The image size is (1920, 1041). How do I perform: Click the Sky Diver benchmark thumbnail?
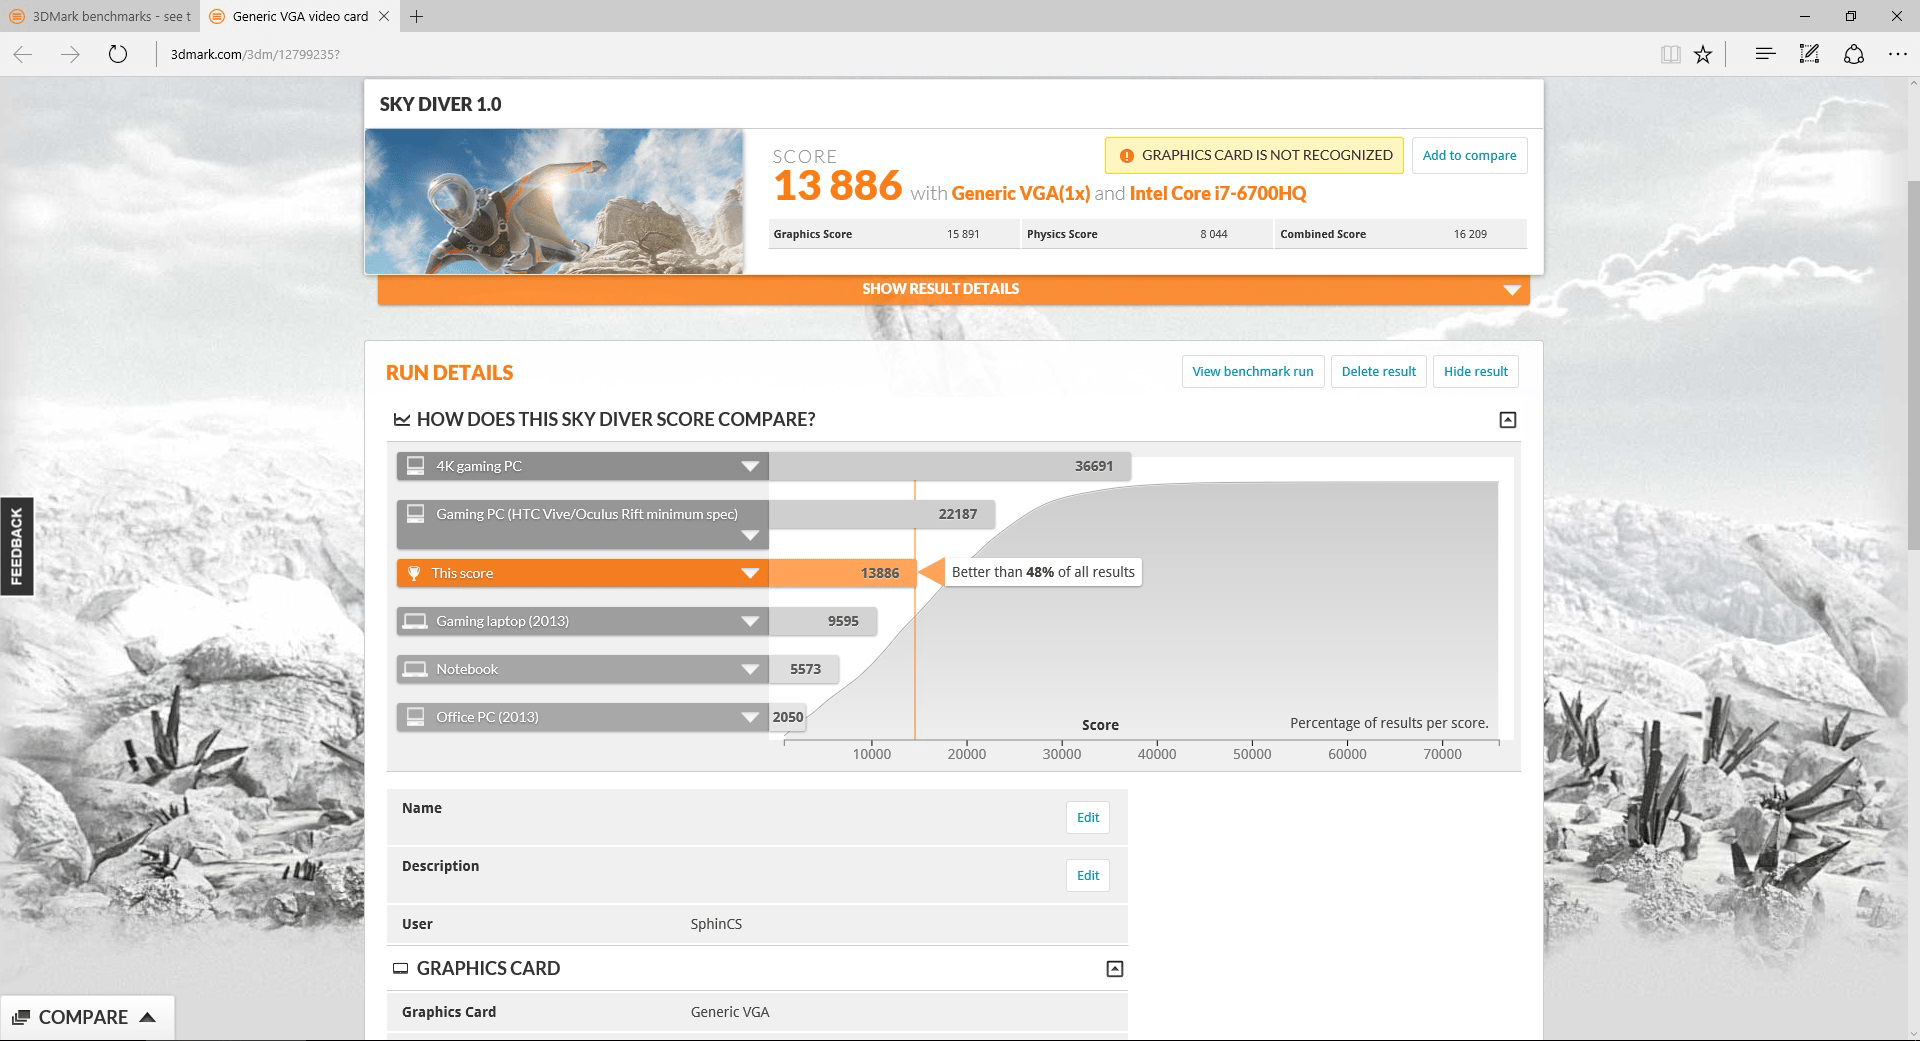tap(554, 201)
